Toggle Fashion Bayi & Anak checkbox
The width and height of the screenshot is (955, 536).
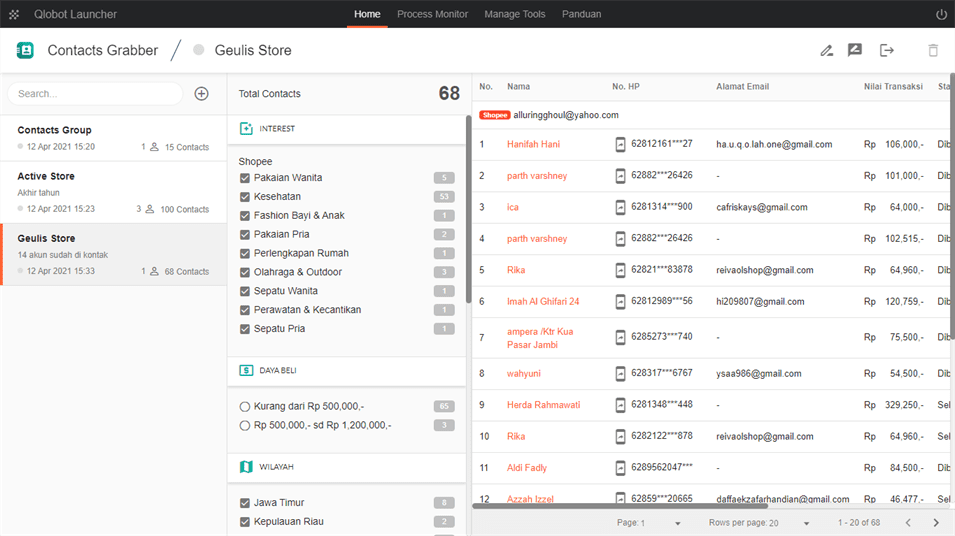[245, 216]
